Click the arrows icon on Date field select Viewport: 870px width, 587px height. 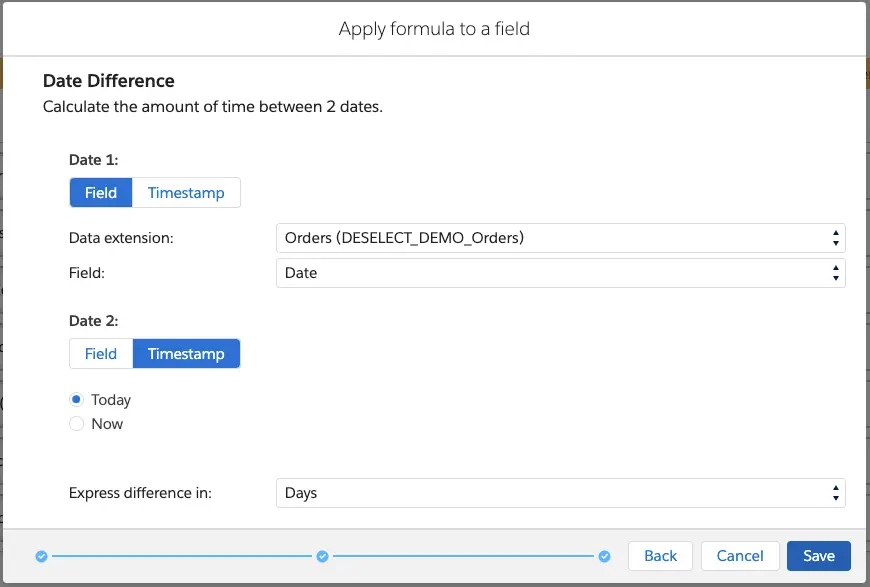coord(835,273)
